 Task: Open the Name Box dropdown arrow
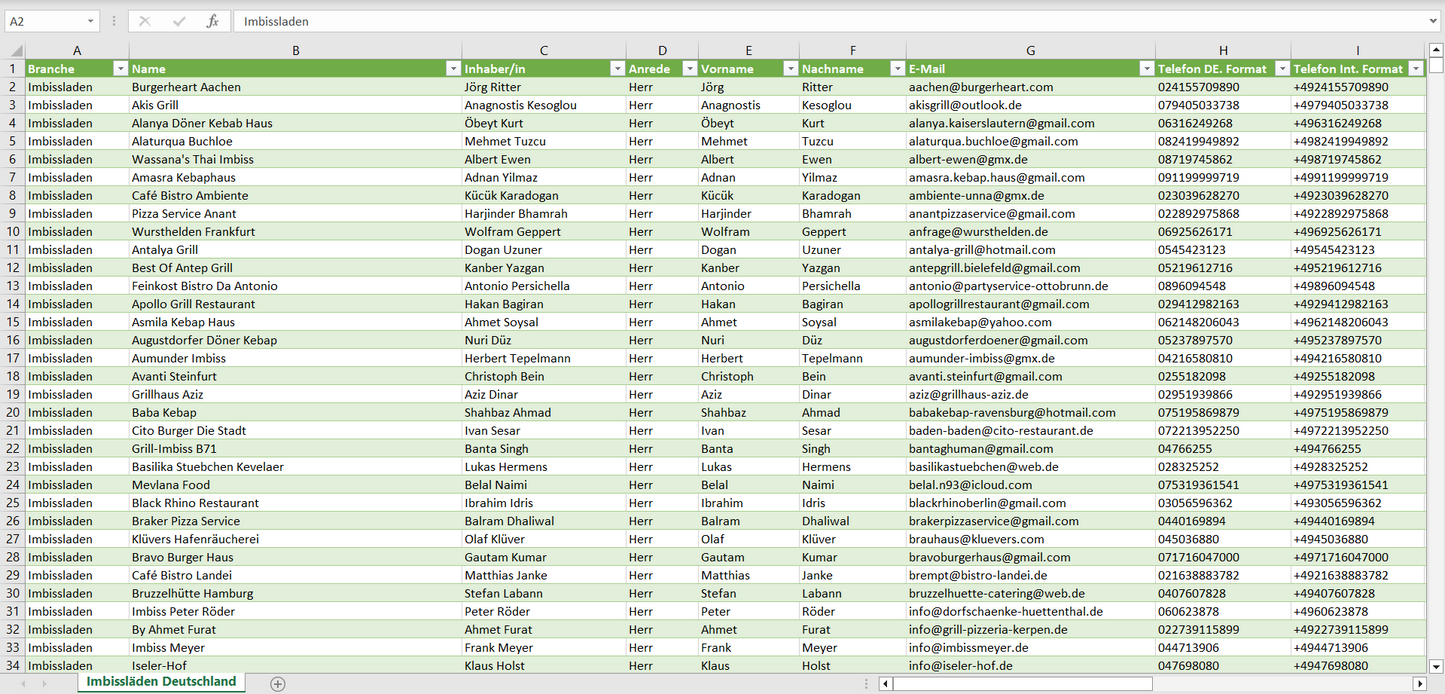click(90, 21)
